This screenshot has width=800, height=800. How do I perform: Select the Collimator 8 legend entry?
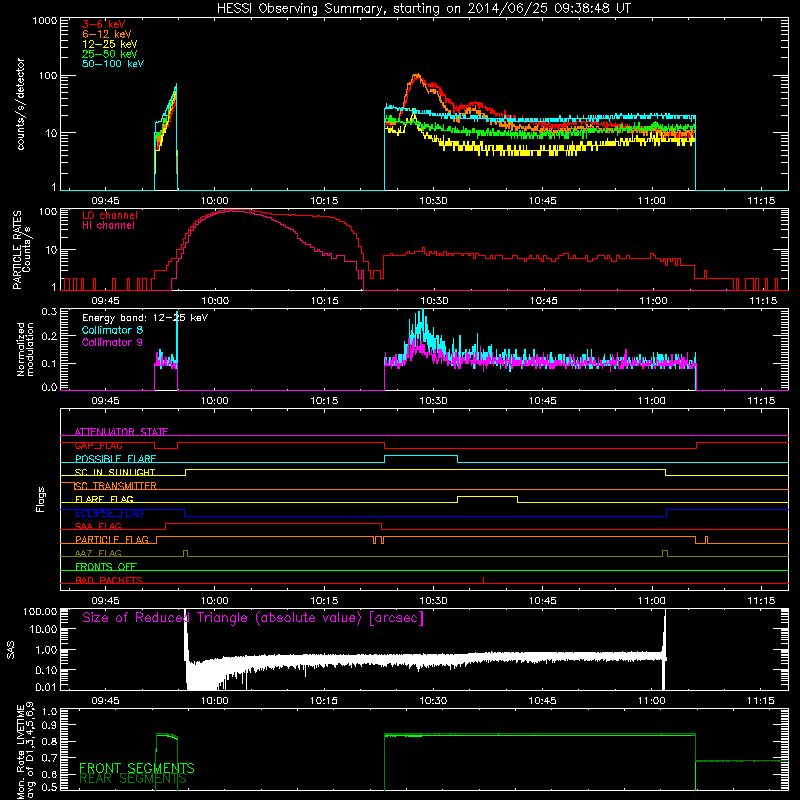(112, 330)
